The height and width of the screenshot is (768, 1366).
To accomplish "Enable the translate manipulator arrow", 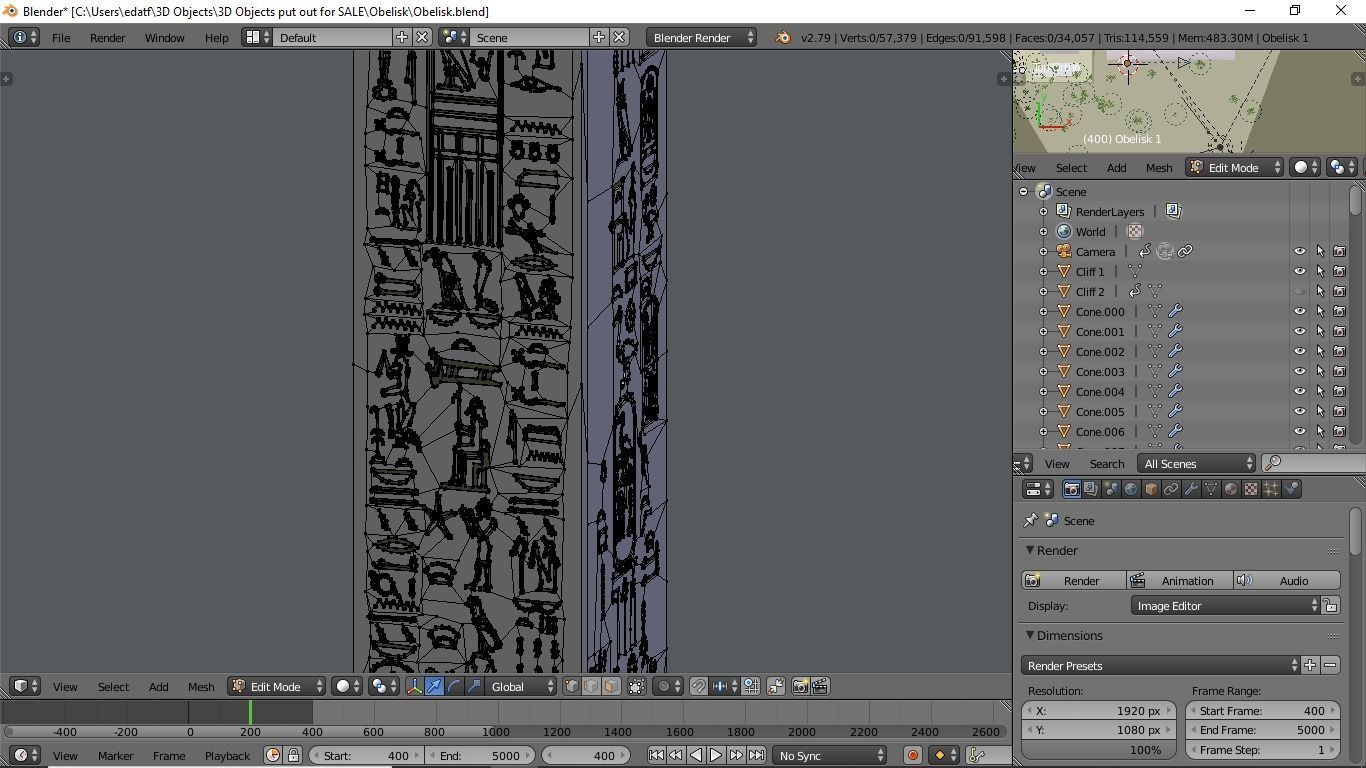I will tap(434, 686).
